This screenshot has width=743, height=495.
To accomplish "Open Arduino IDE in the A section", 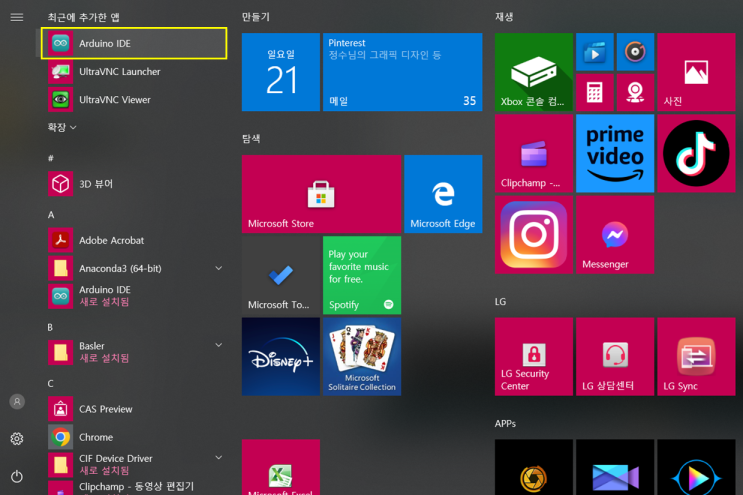I will (x=134, y=296).
